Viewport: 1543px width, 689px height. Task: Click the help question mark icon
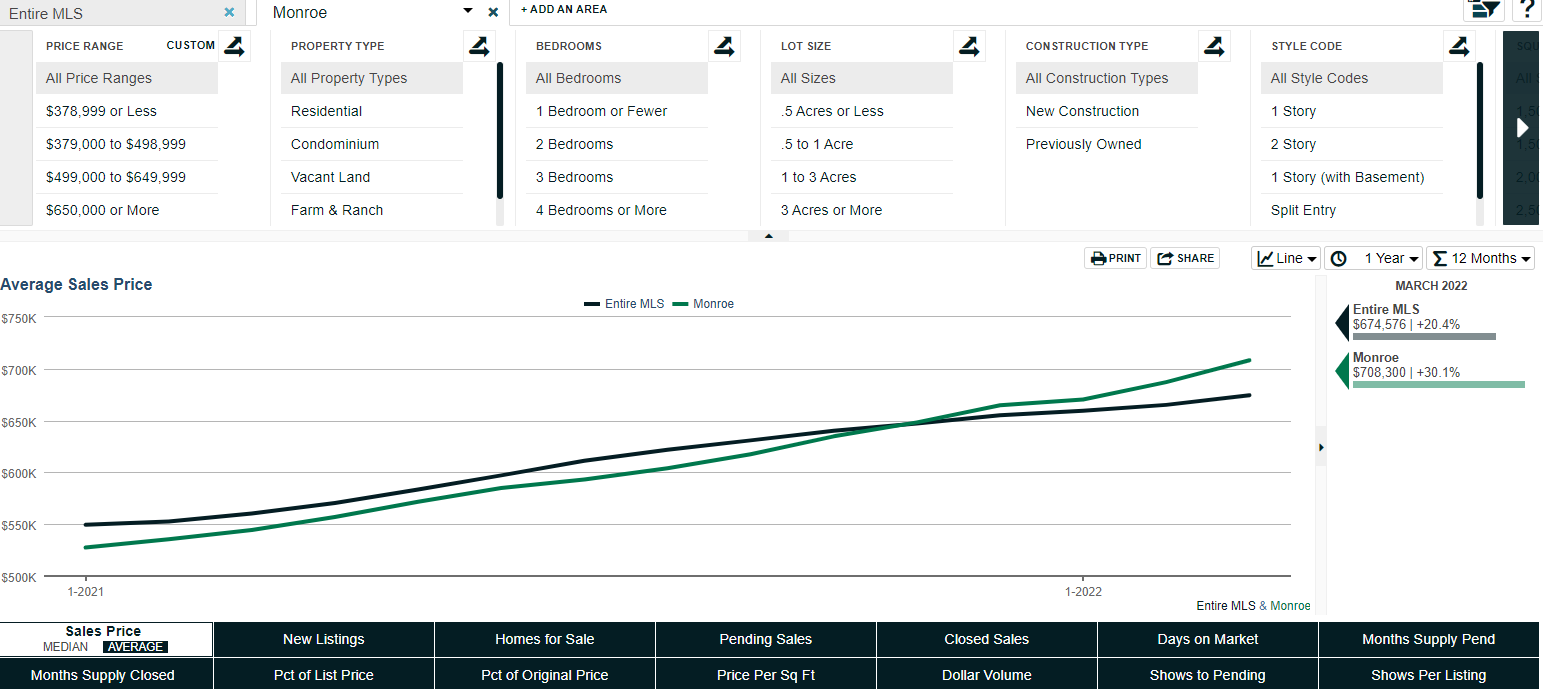(x=1527, y=9)
